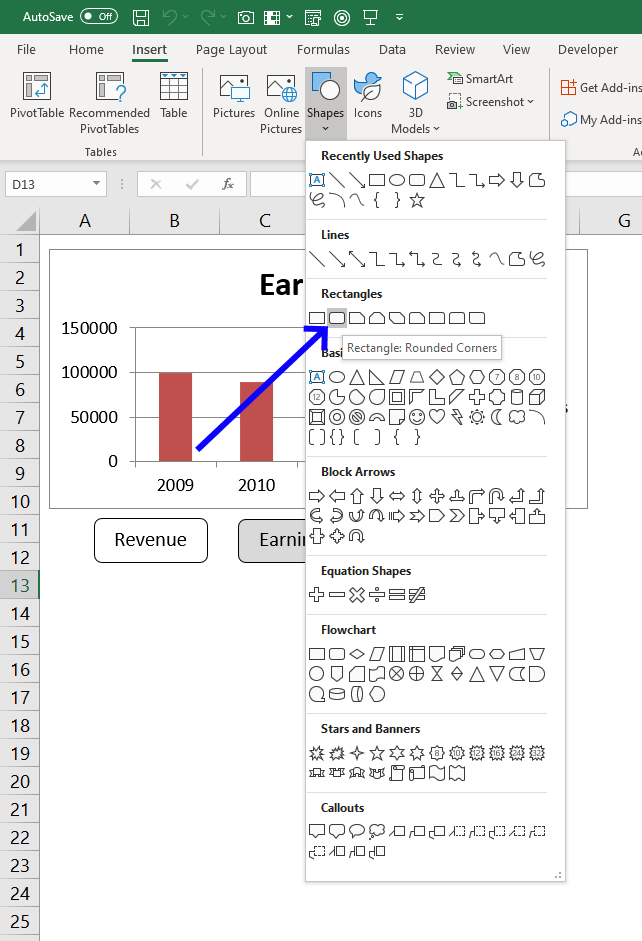
Task: Choose the 4-point star in Stars and Banners
Action: pos(357,753)
